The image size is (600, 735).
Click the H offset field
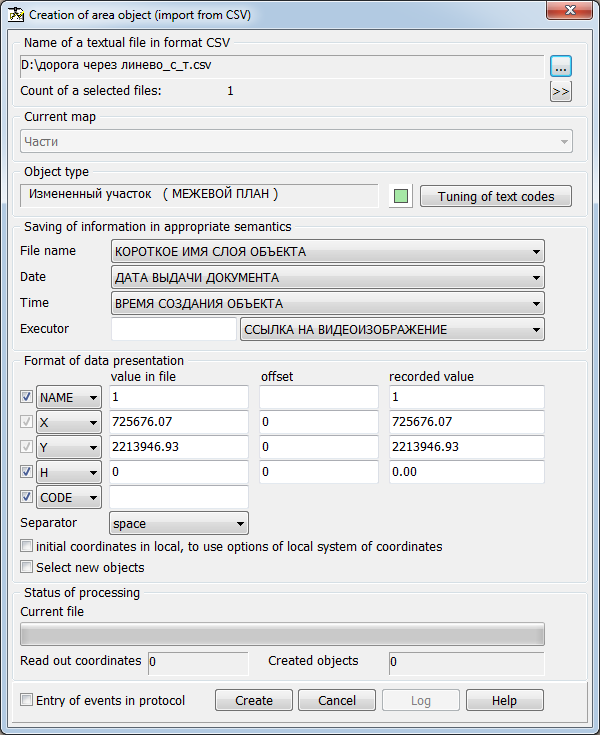[319, 472]
